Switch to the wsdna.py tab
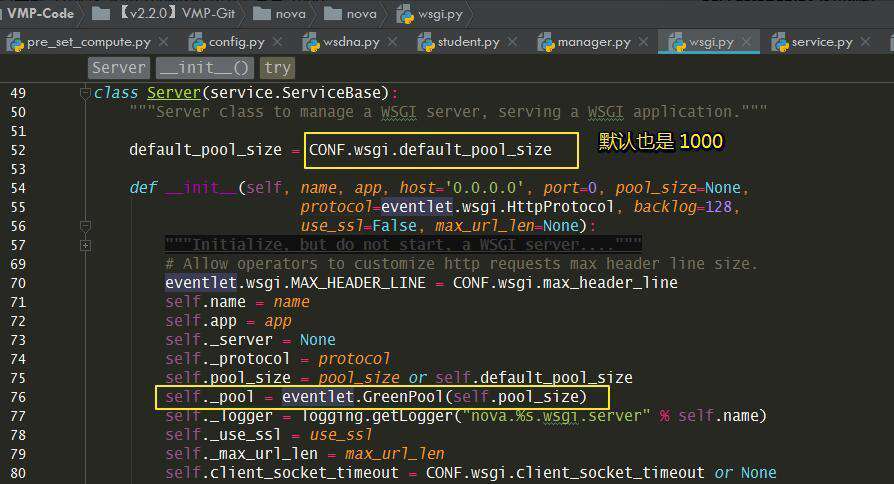The height and width of the screenshot is (484, 894). tap(351, 42)
